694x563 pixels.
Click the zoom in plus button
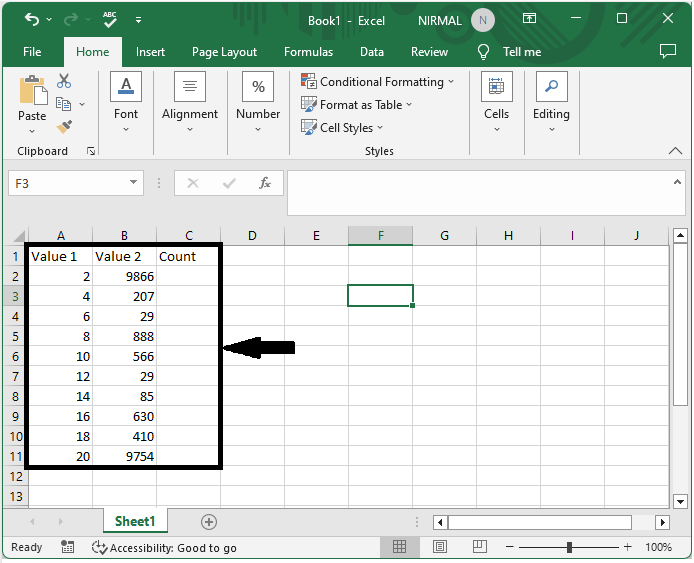pos(628,547)
